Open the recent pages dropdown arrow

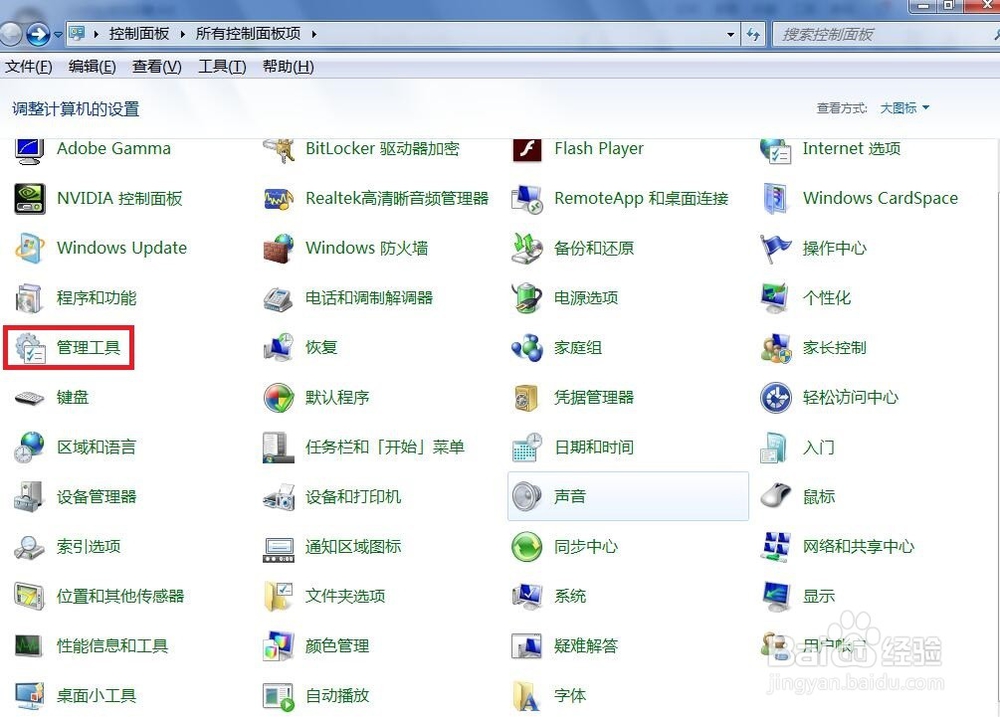pos(58,34)
